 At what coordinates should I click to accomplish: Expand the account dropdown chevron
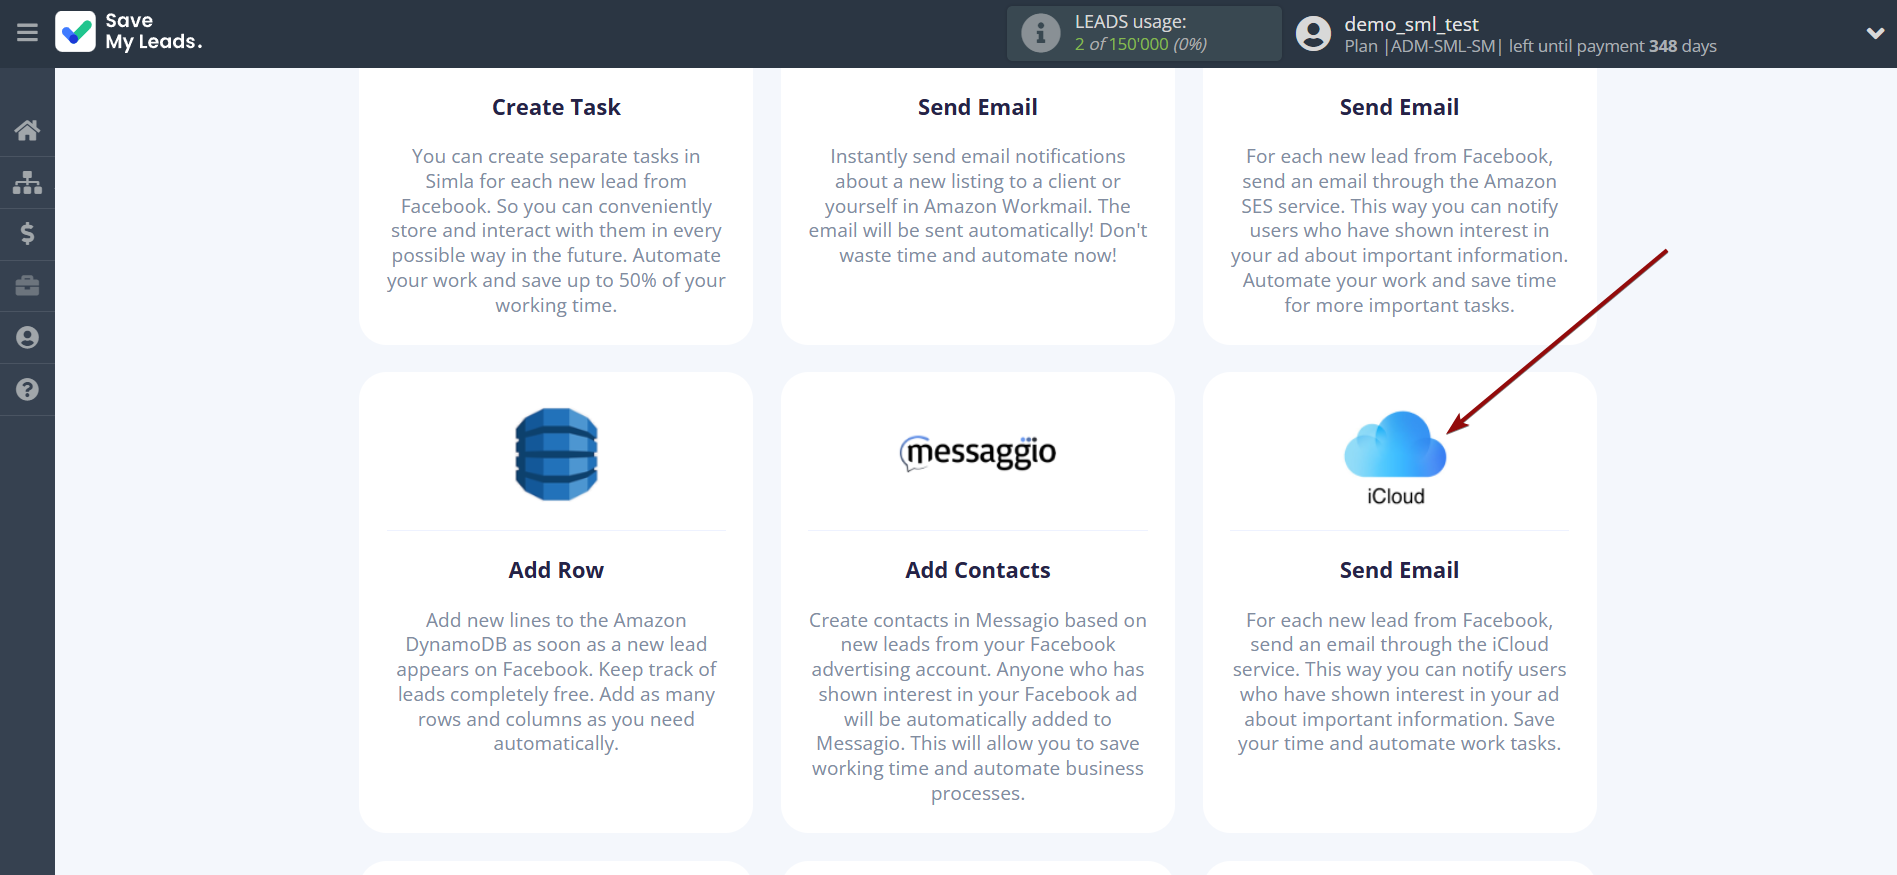1874,33
